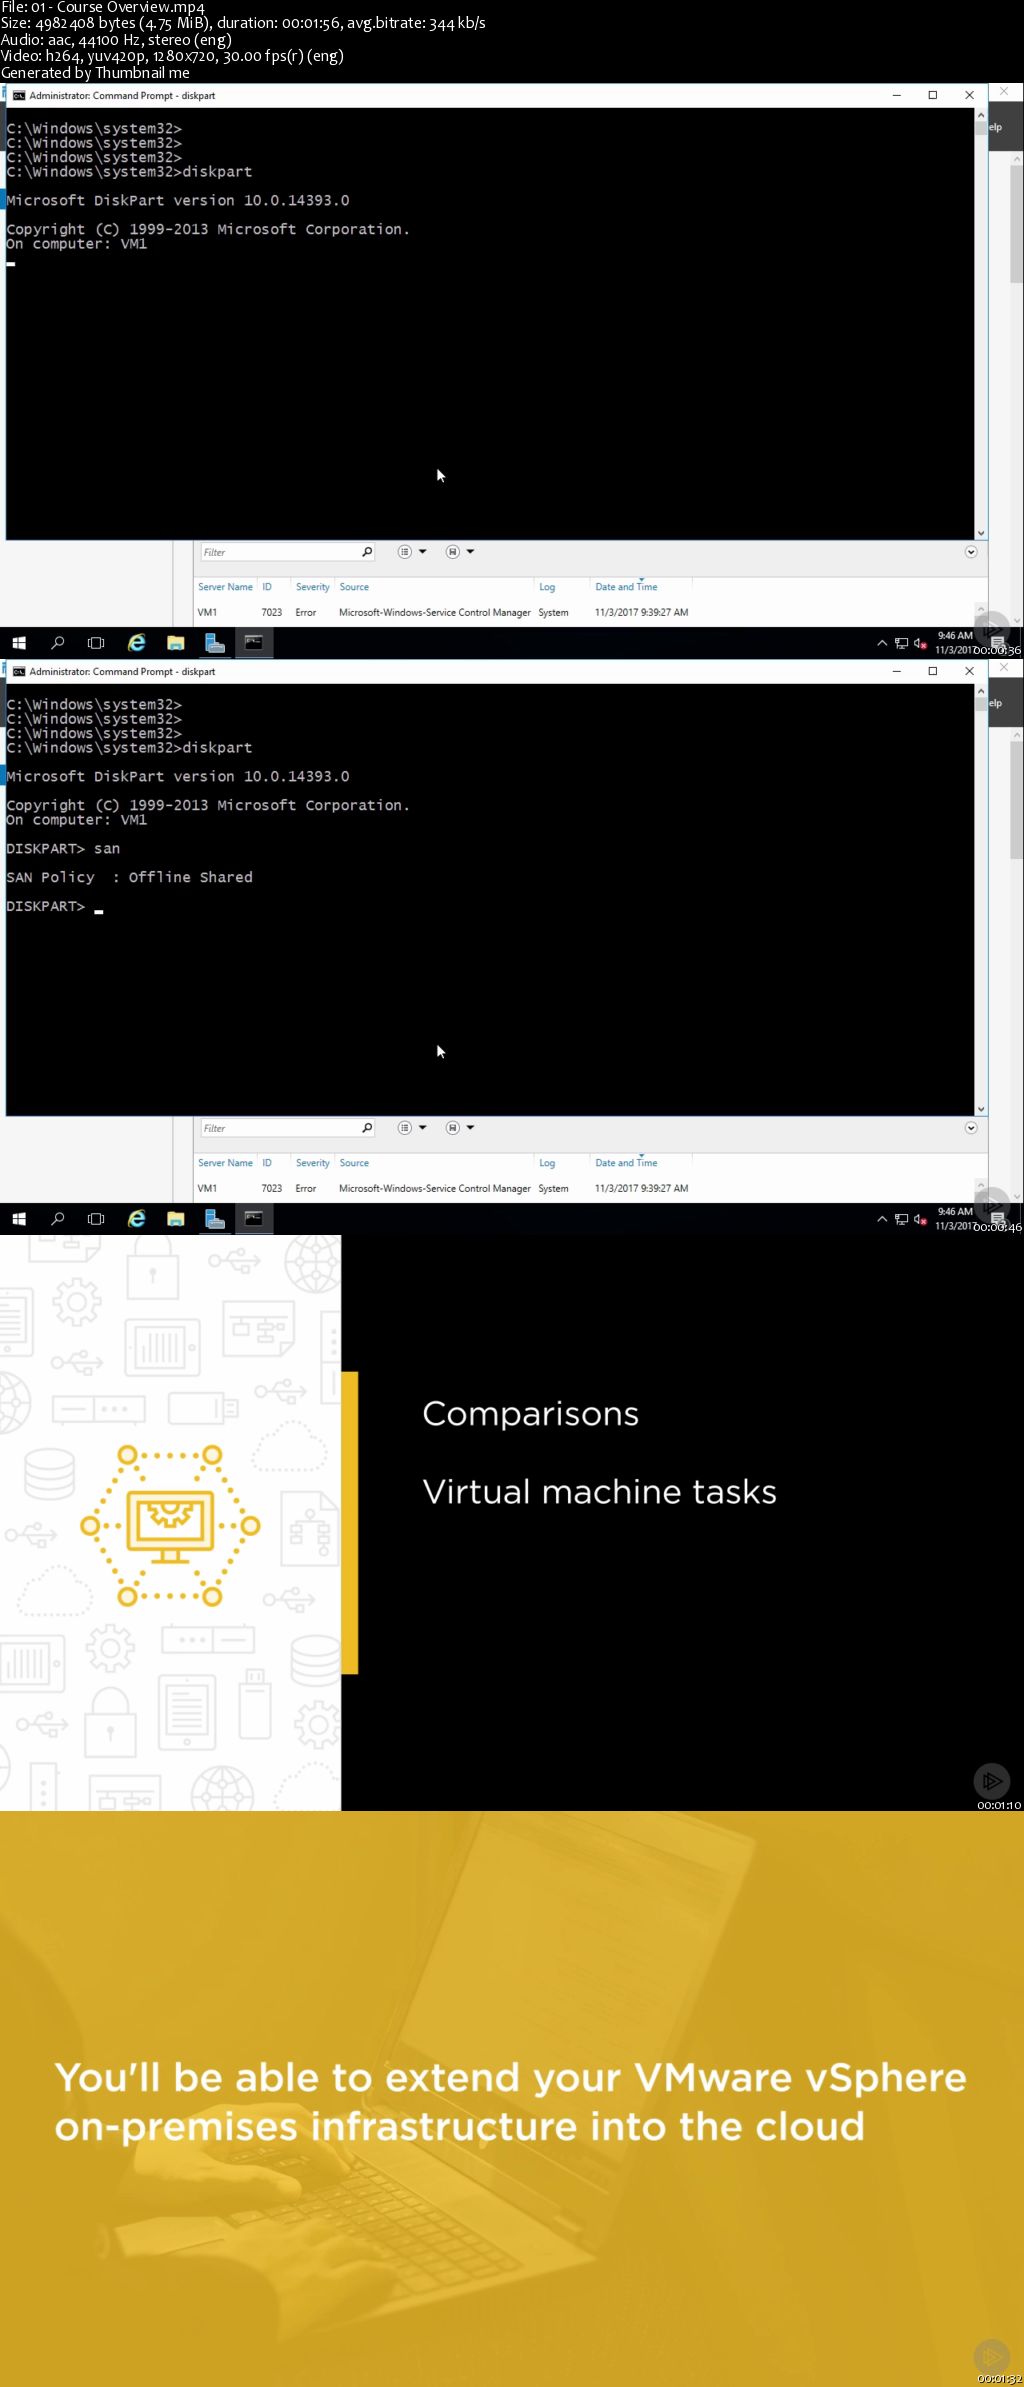Screen dimensions: 1024x2387
Task: Click 'DISKPART> san' command line
Action: 63,848
